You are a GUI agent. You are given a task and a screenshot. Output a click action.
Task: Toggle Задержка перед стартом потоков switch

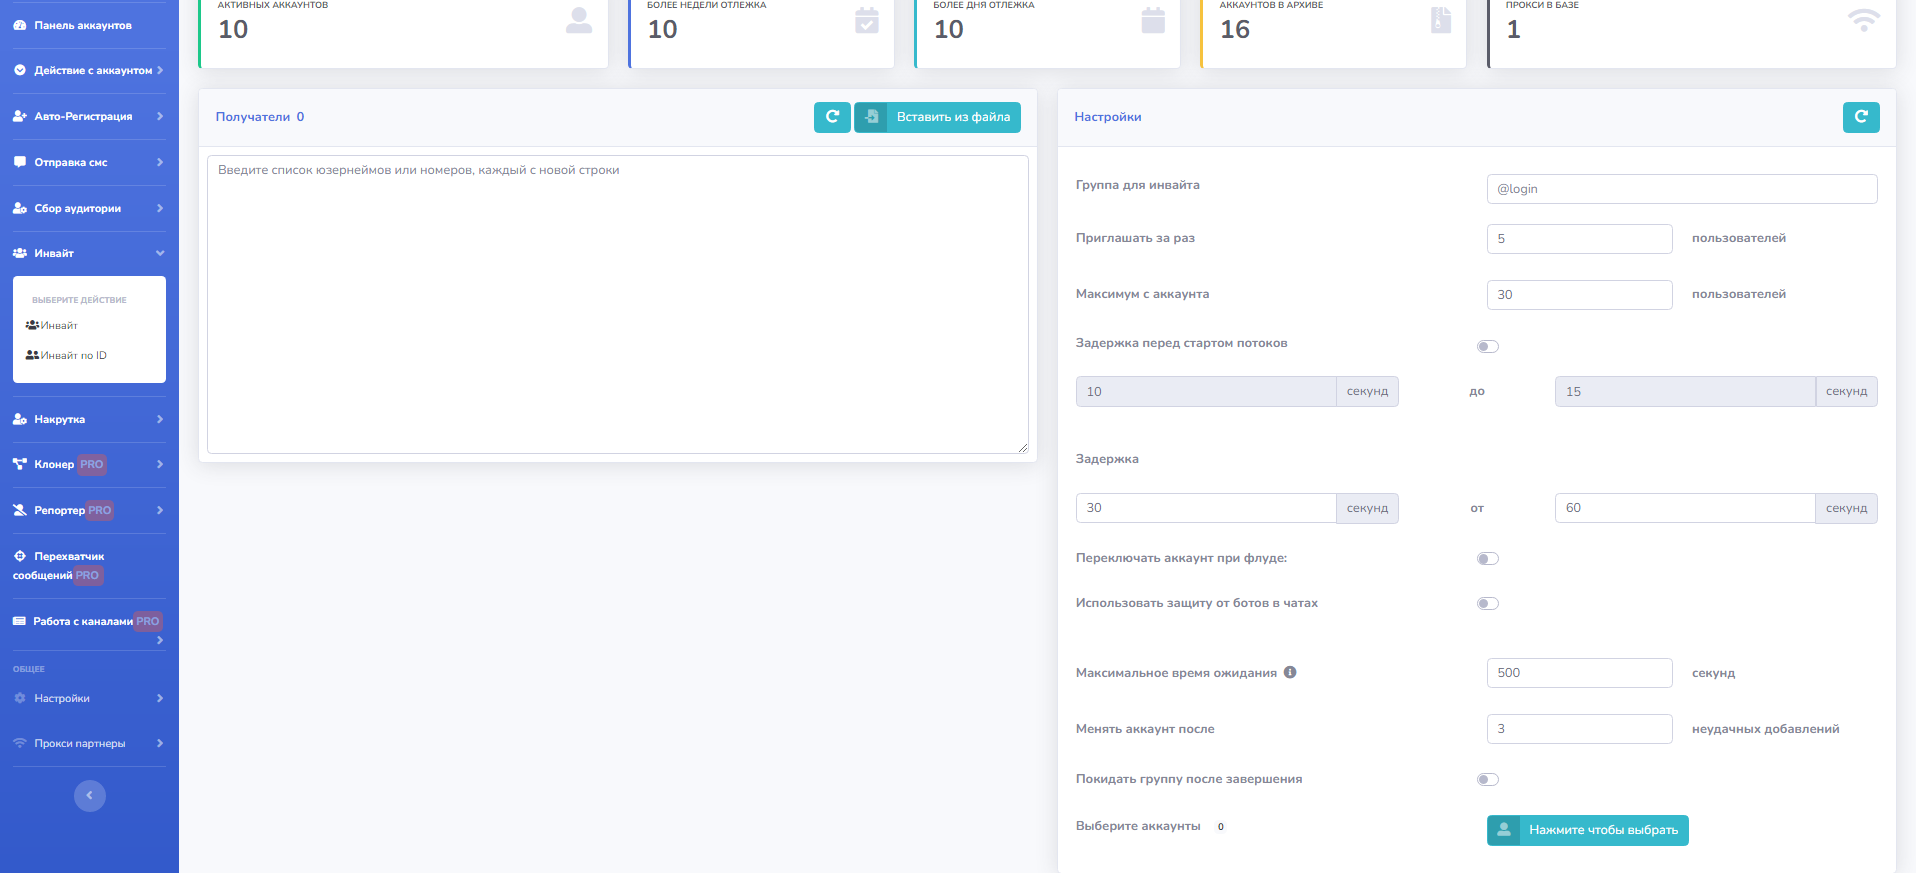coord(1488,346)
